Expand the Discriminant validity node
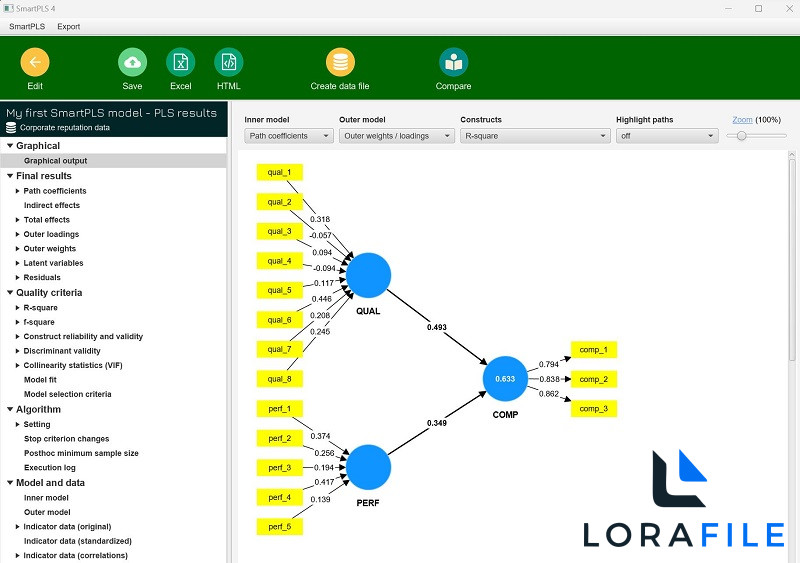800x563 pixels. [x=18, y=351]
